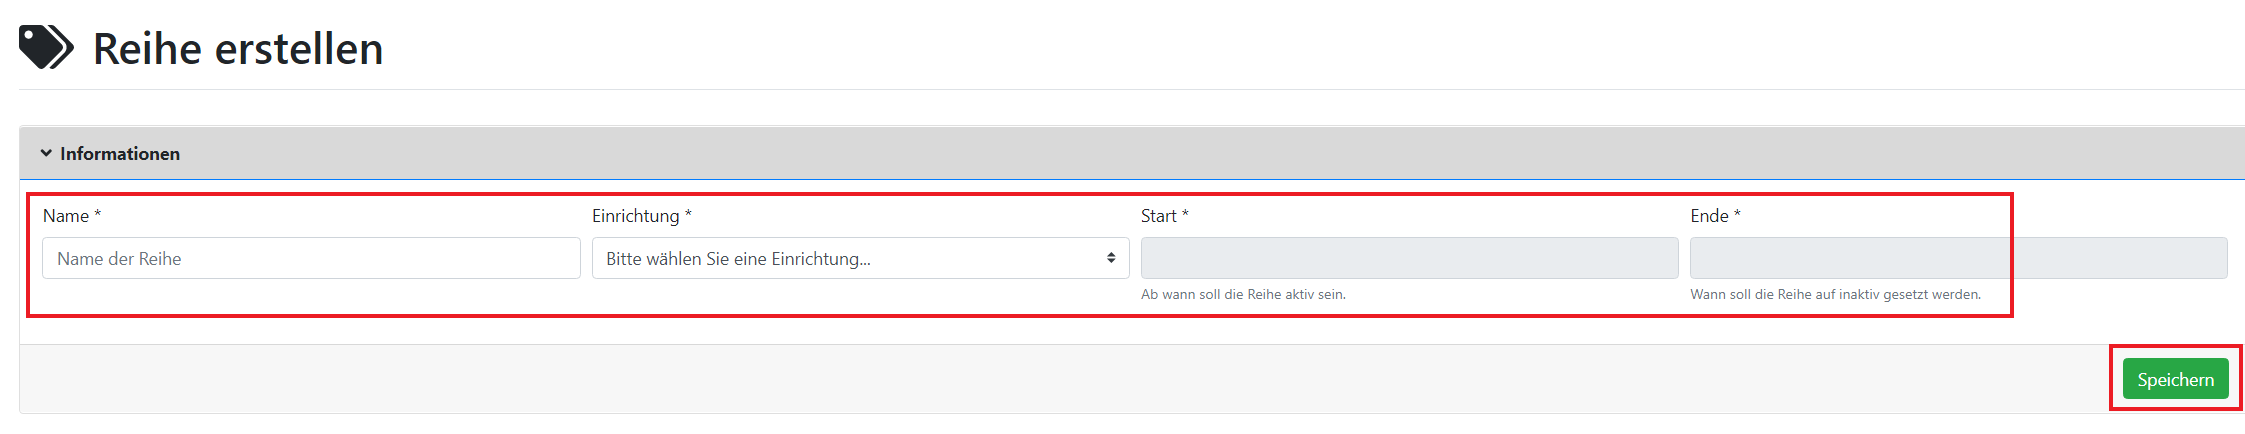Open the Einrichtung dropdown
This screenshot has height=434, width=2245.
(850, 258)
